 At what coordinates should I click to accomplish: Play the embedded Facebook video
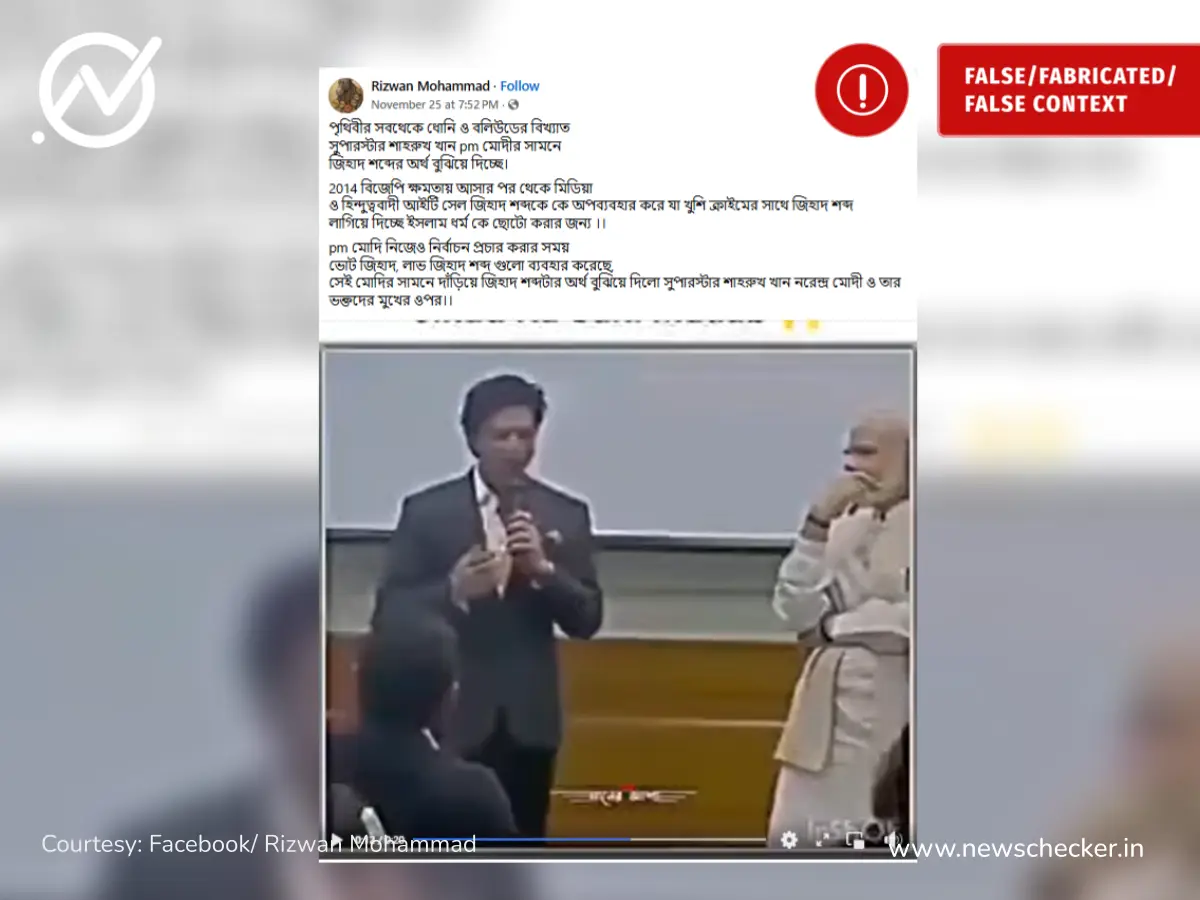tap(337, 840)
